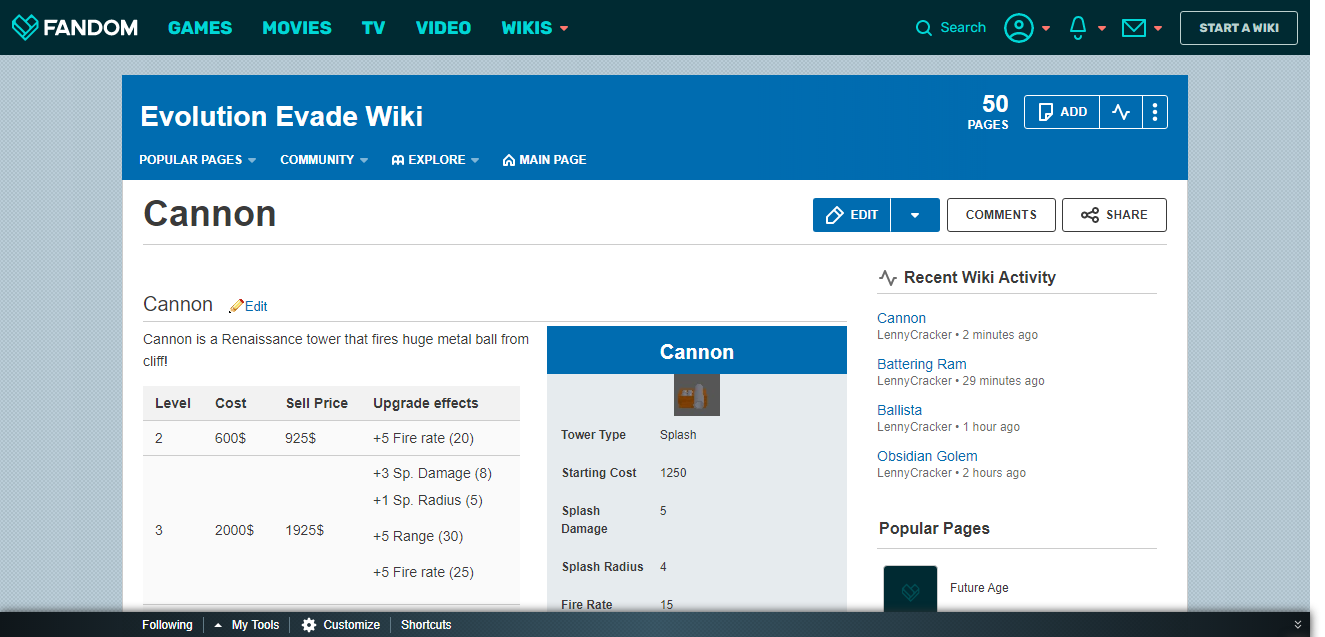Click the Starting Cost value 1250

coord(673,473)
